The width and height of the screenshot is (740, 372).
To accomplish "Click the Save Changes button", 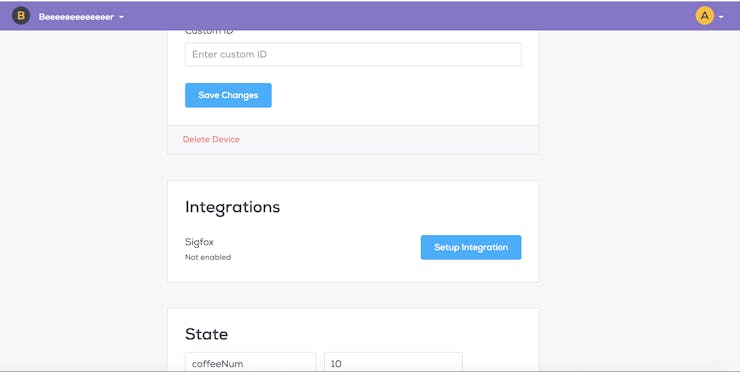I will [228, 95].
